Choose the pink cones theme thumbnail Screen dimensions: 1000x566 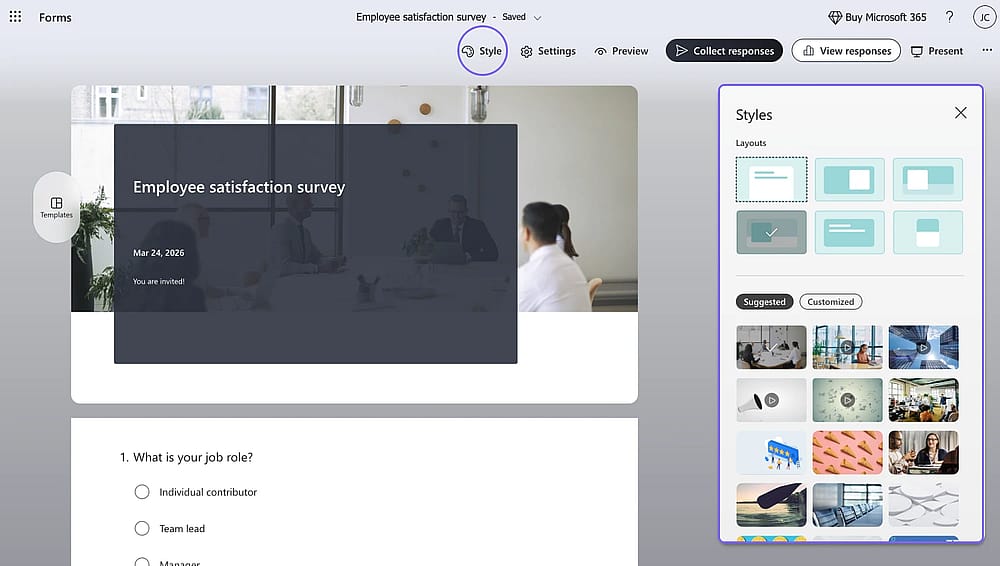coord(847,452)
